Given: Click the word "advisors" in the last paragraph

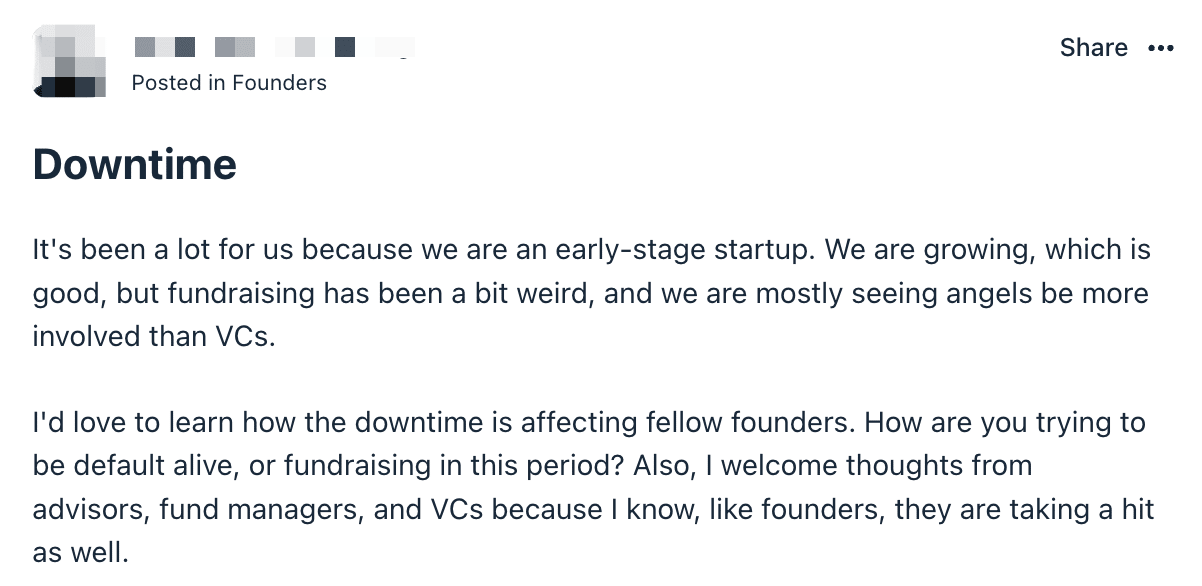Looking at the screenshot, I should point(92,509).
